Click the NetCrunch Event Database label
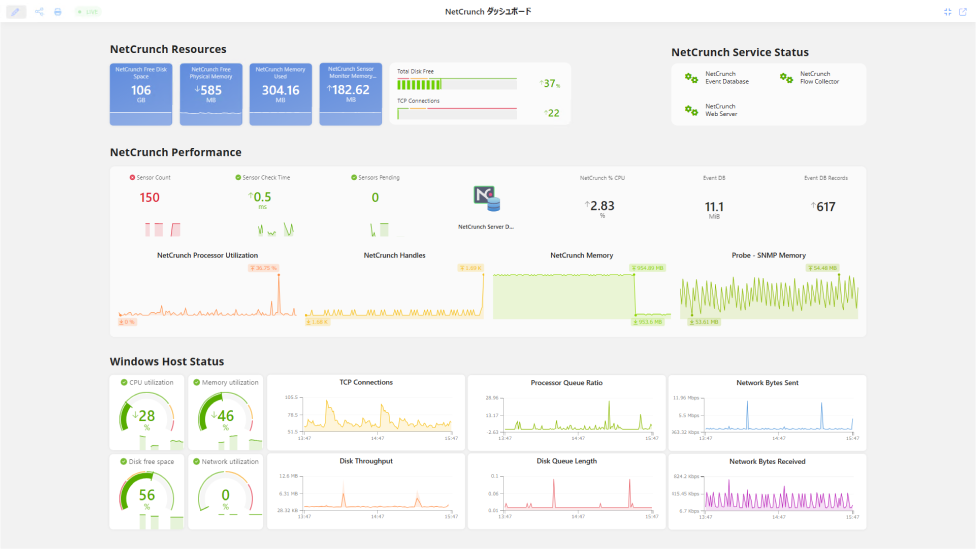The height and width of the screenshot is (549, 976). 727,78
